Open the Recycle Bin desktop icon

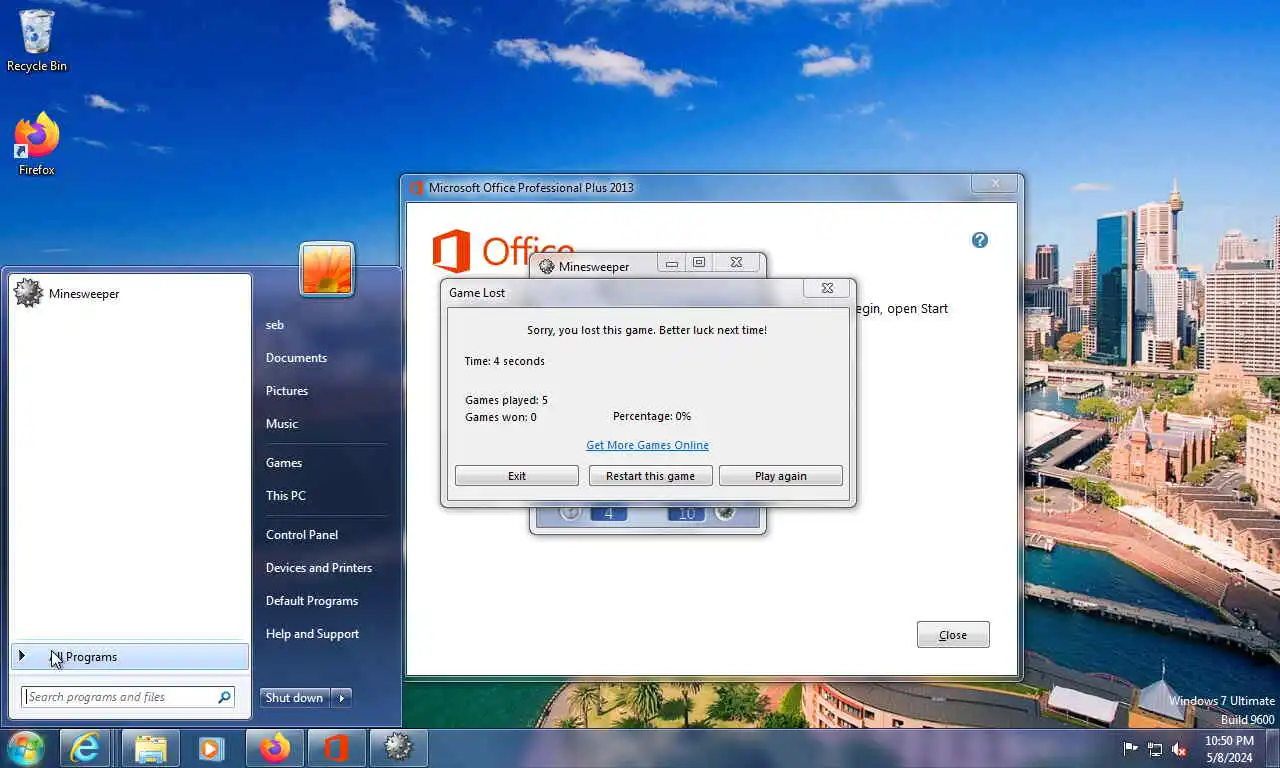point(37,41)
